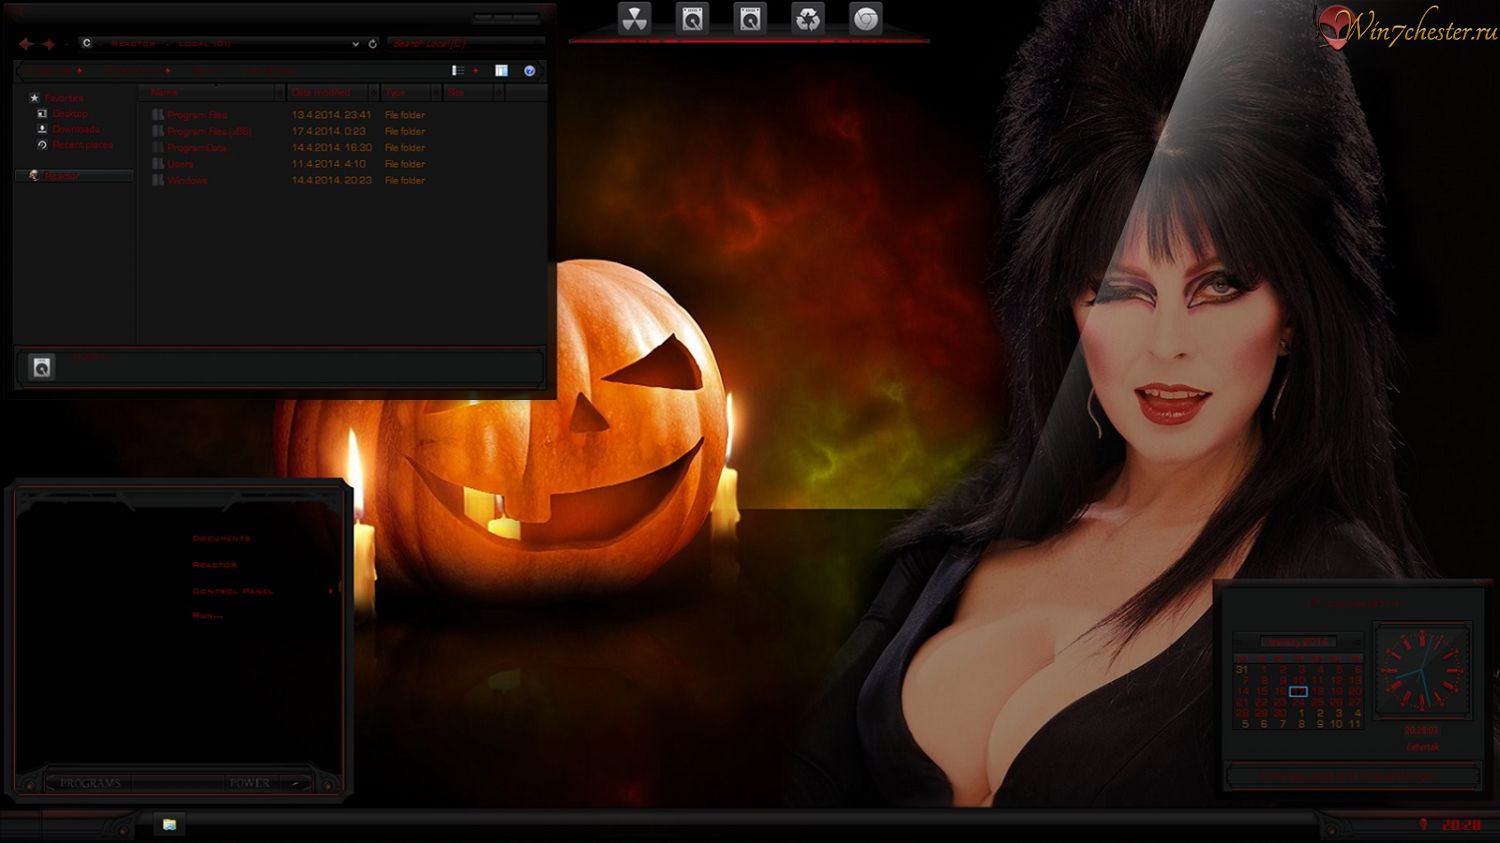
Task: Open the view options dropdown arrow
Action: 475,71
